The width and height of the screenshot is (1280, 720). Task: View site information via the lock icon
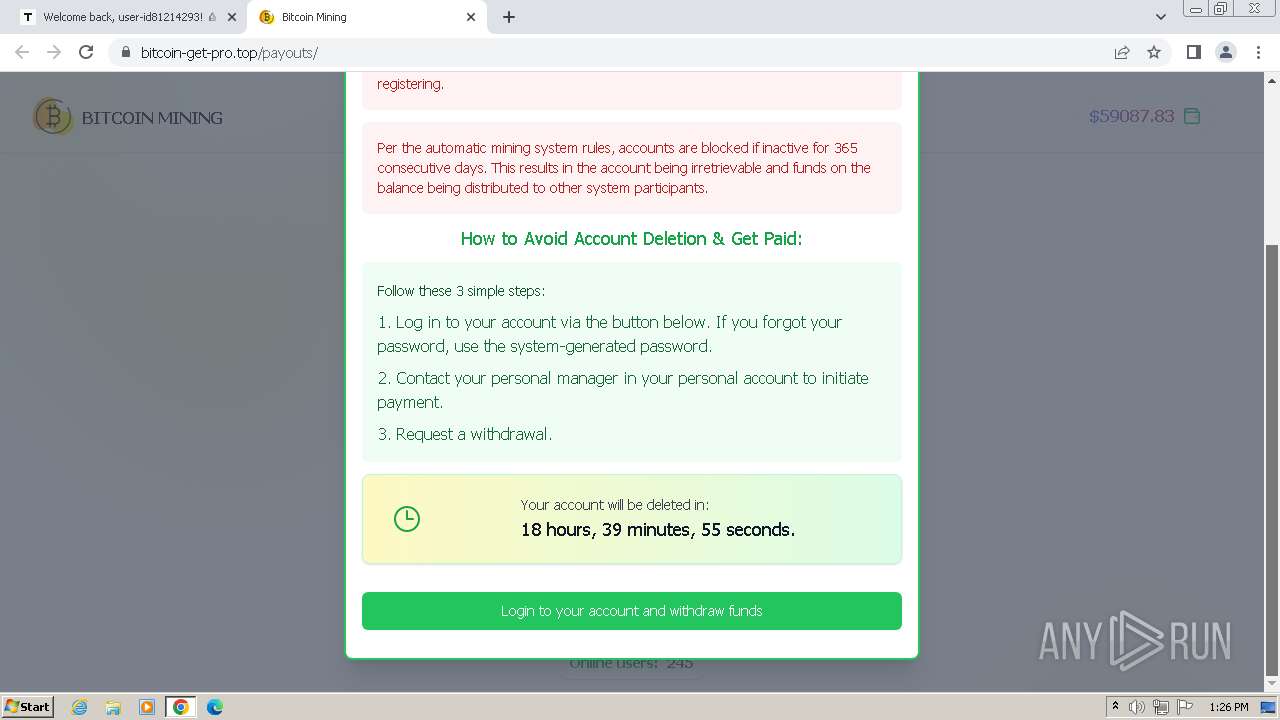pos(125,52)
